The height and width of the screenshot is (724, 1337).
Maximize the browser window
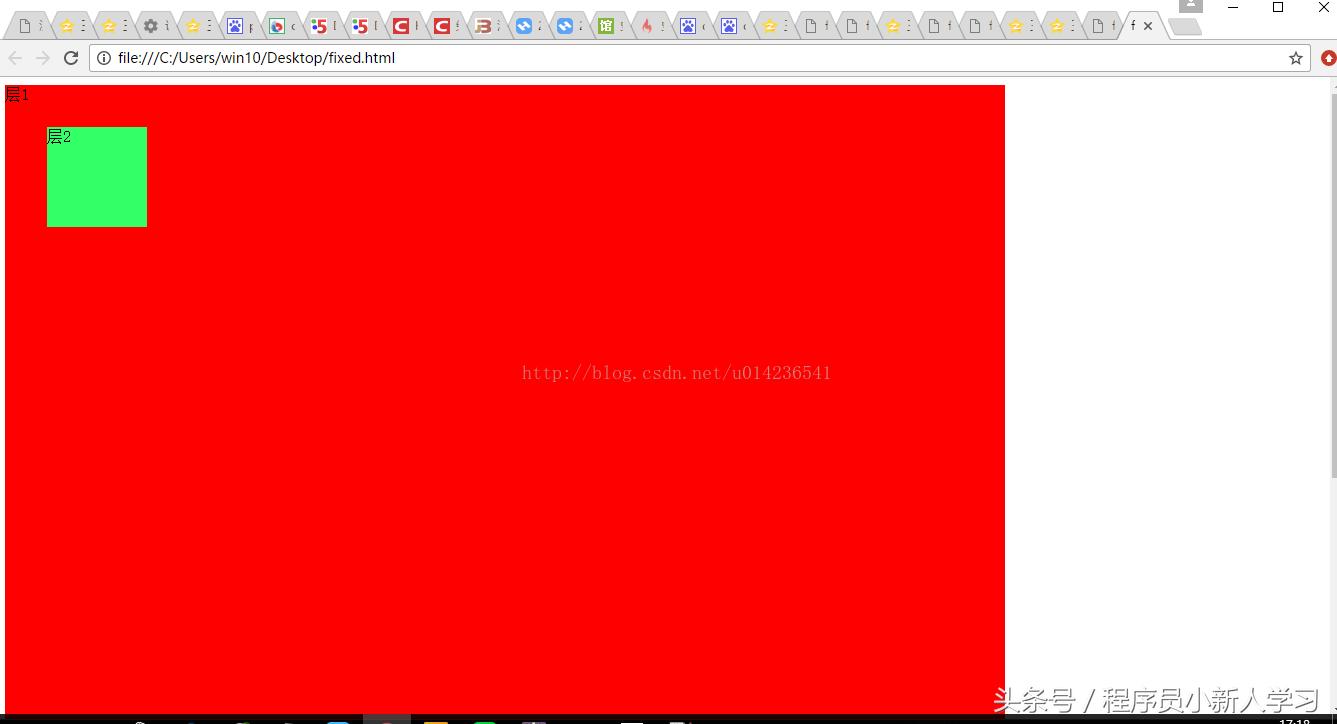1278,7
